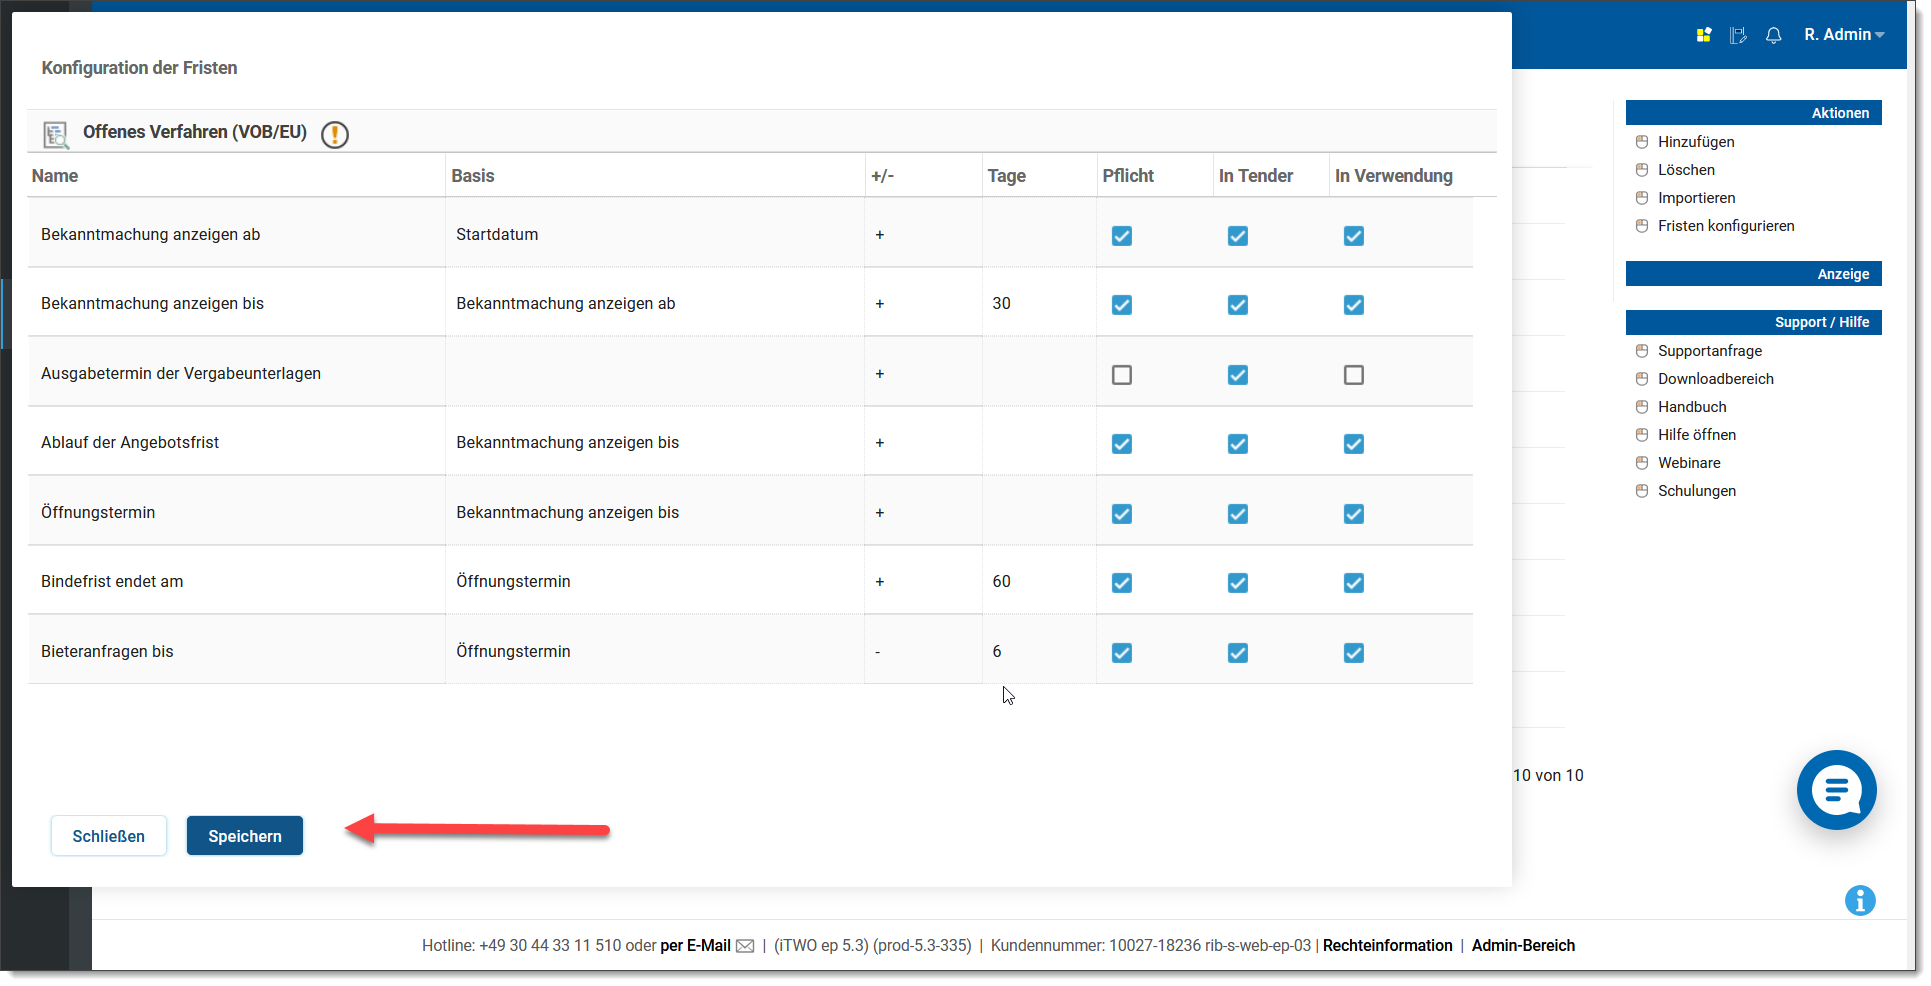Collapse the Support / Hilfe panel header
This screenshot has height=986, width=1931.
[1753, 322]
